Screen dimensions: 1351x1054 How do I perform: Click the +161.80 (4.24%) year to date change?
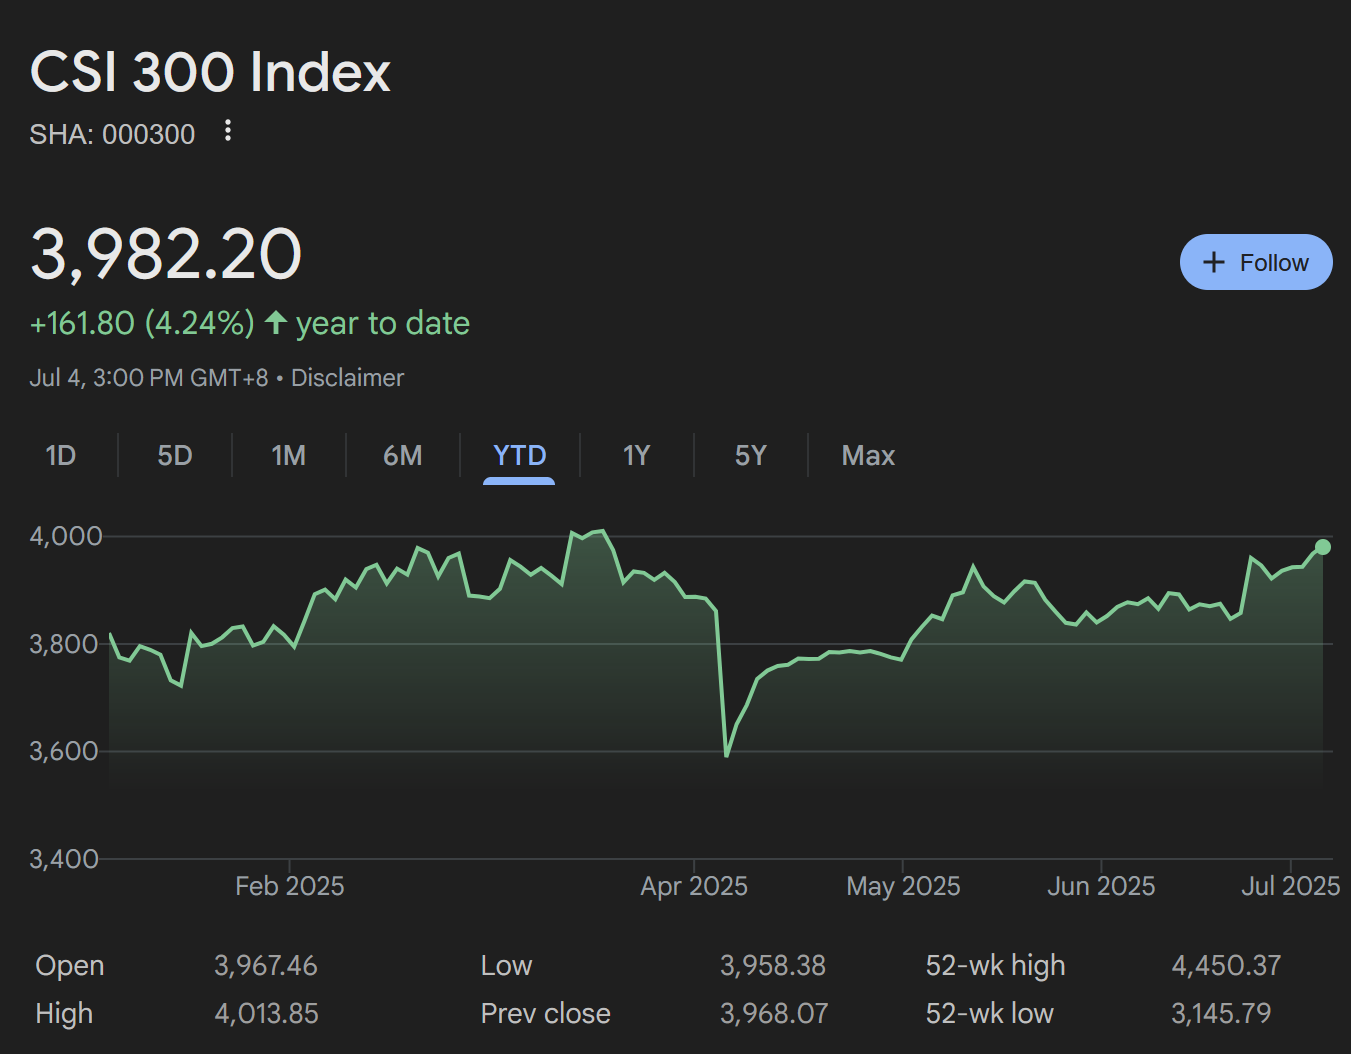pyautogui.click(x=250, y=323)
